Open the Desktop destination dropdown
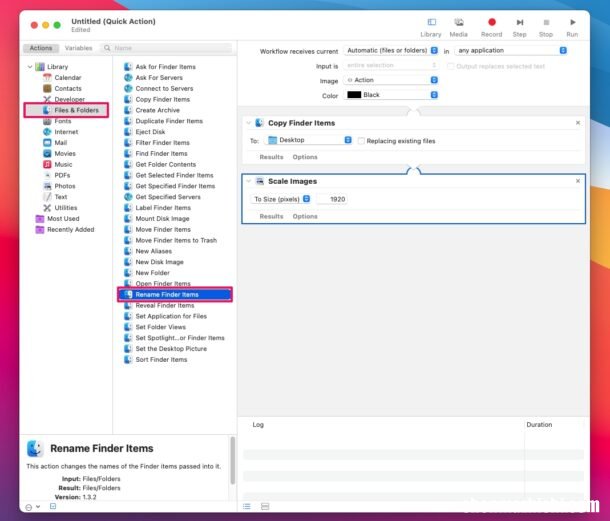Viewport: 610px width, 521px height. tap(309, 140)
